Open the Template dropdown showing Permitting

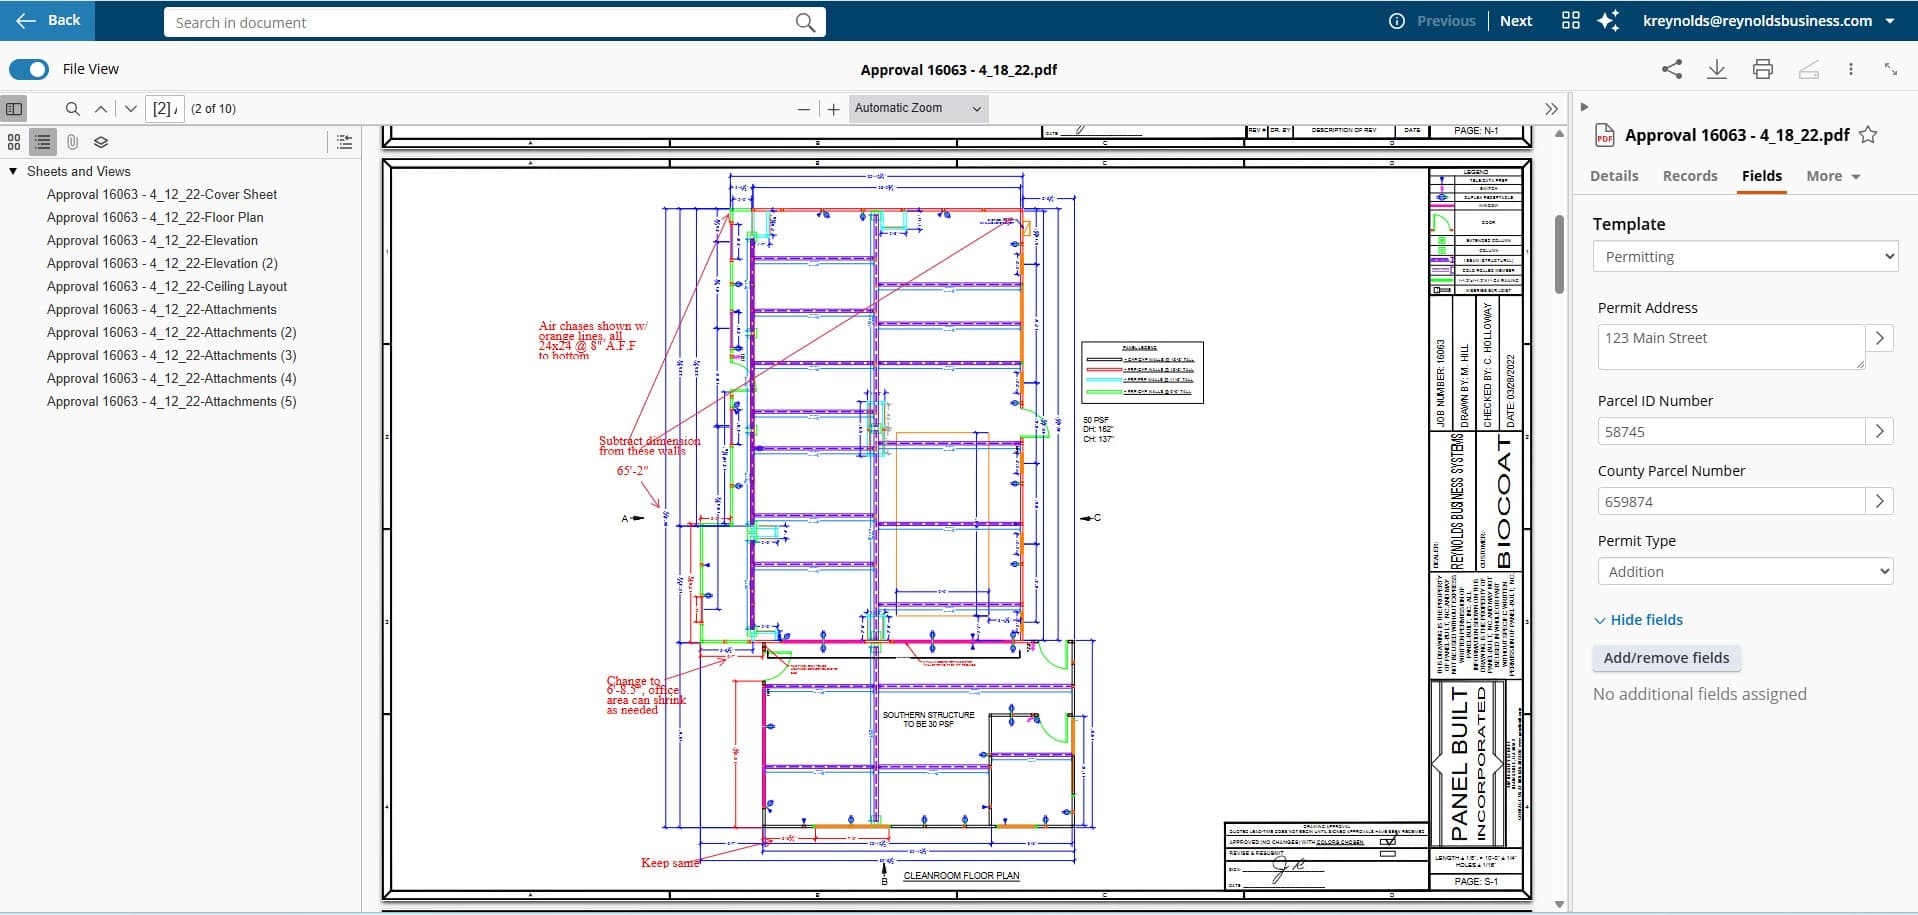[1744, 256]
